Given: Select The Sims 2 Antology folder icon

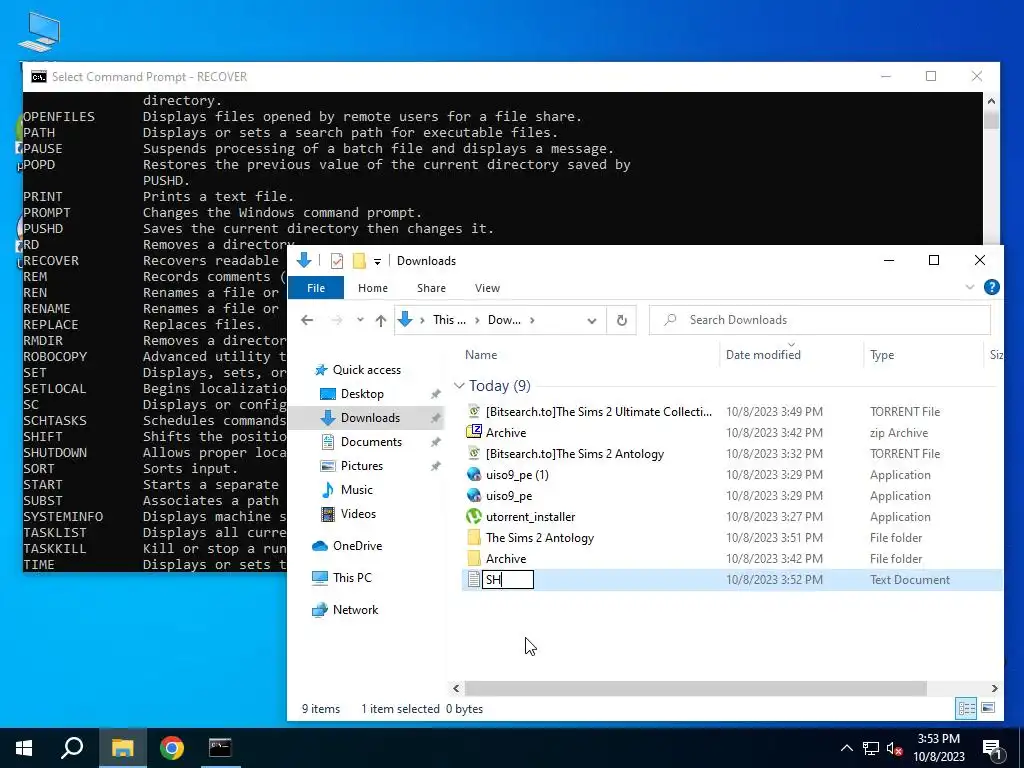Looking at the screenshot, I should 474,537.
